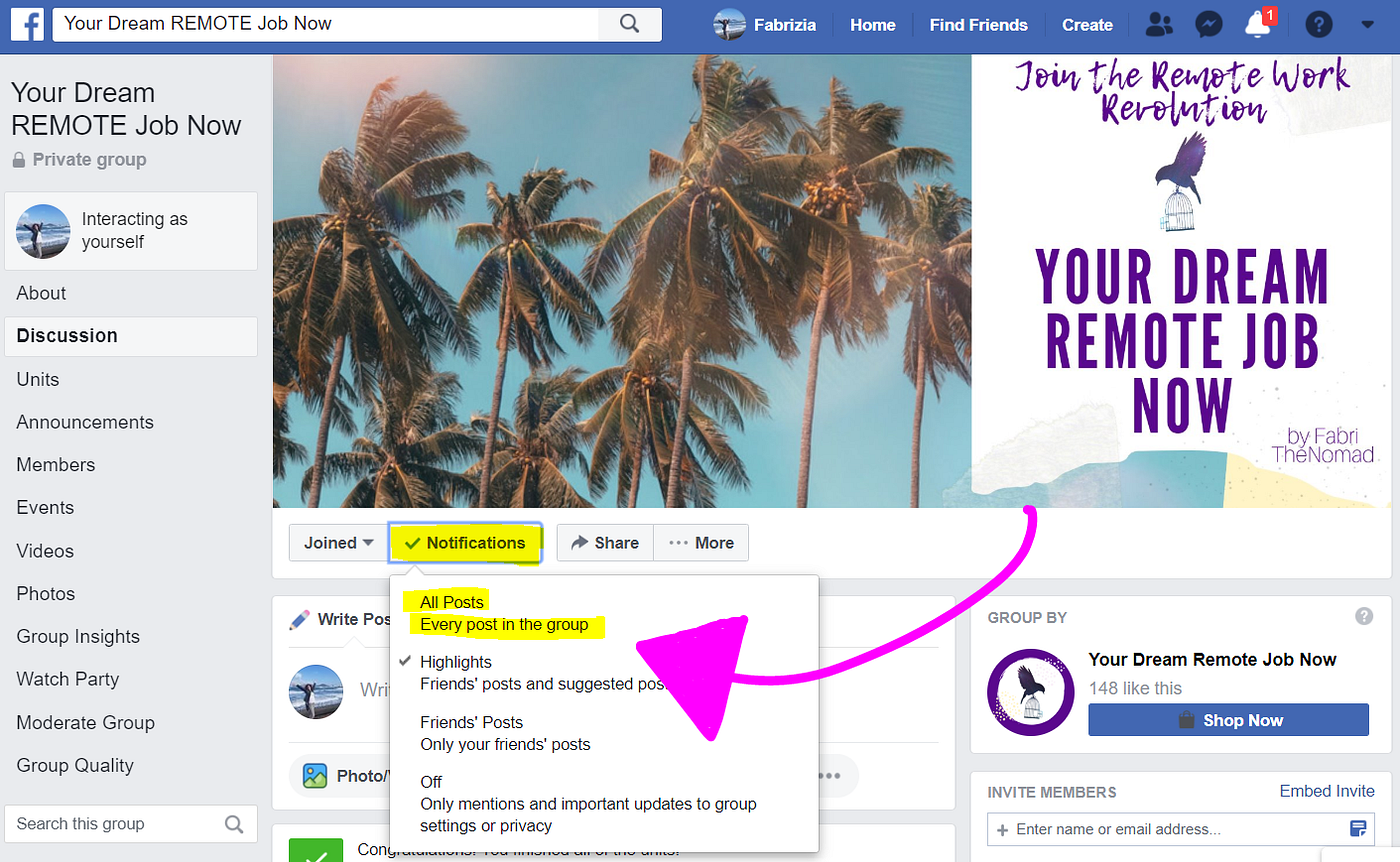Click the search magnifier button in top bar

629,24
